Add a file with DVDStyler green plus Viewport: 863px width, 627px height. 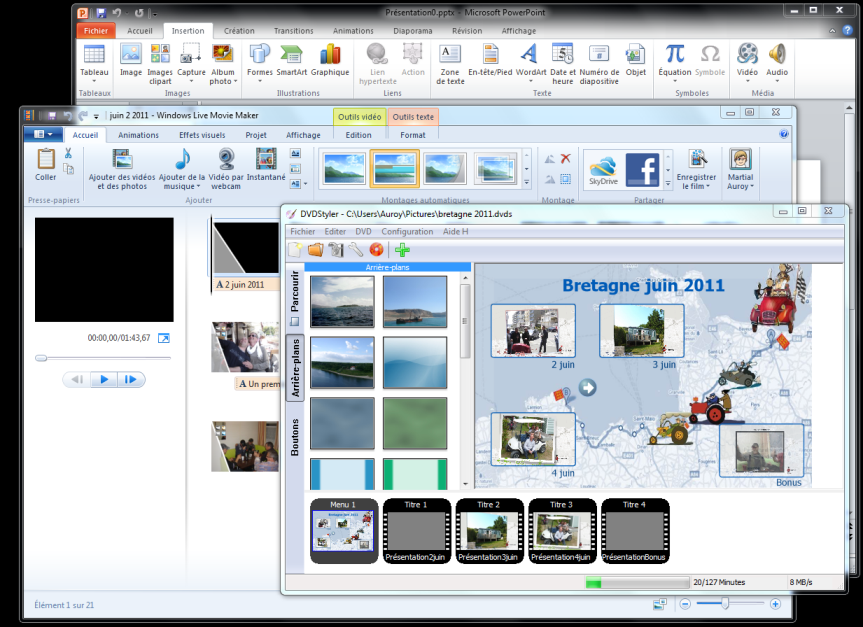tap(402, 250)
